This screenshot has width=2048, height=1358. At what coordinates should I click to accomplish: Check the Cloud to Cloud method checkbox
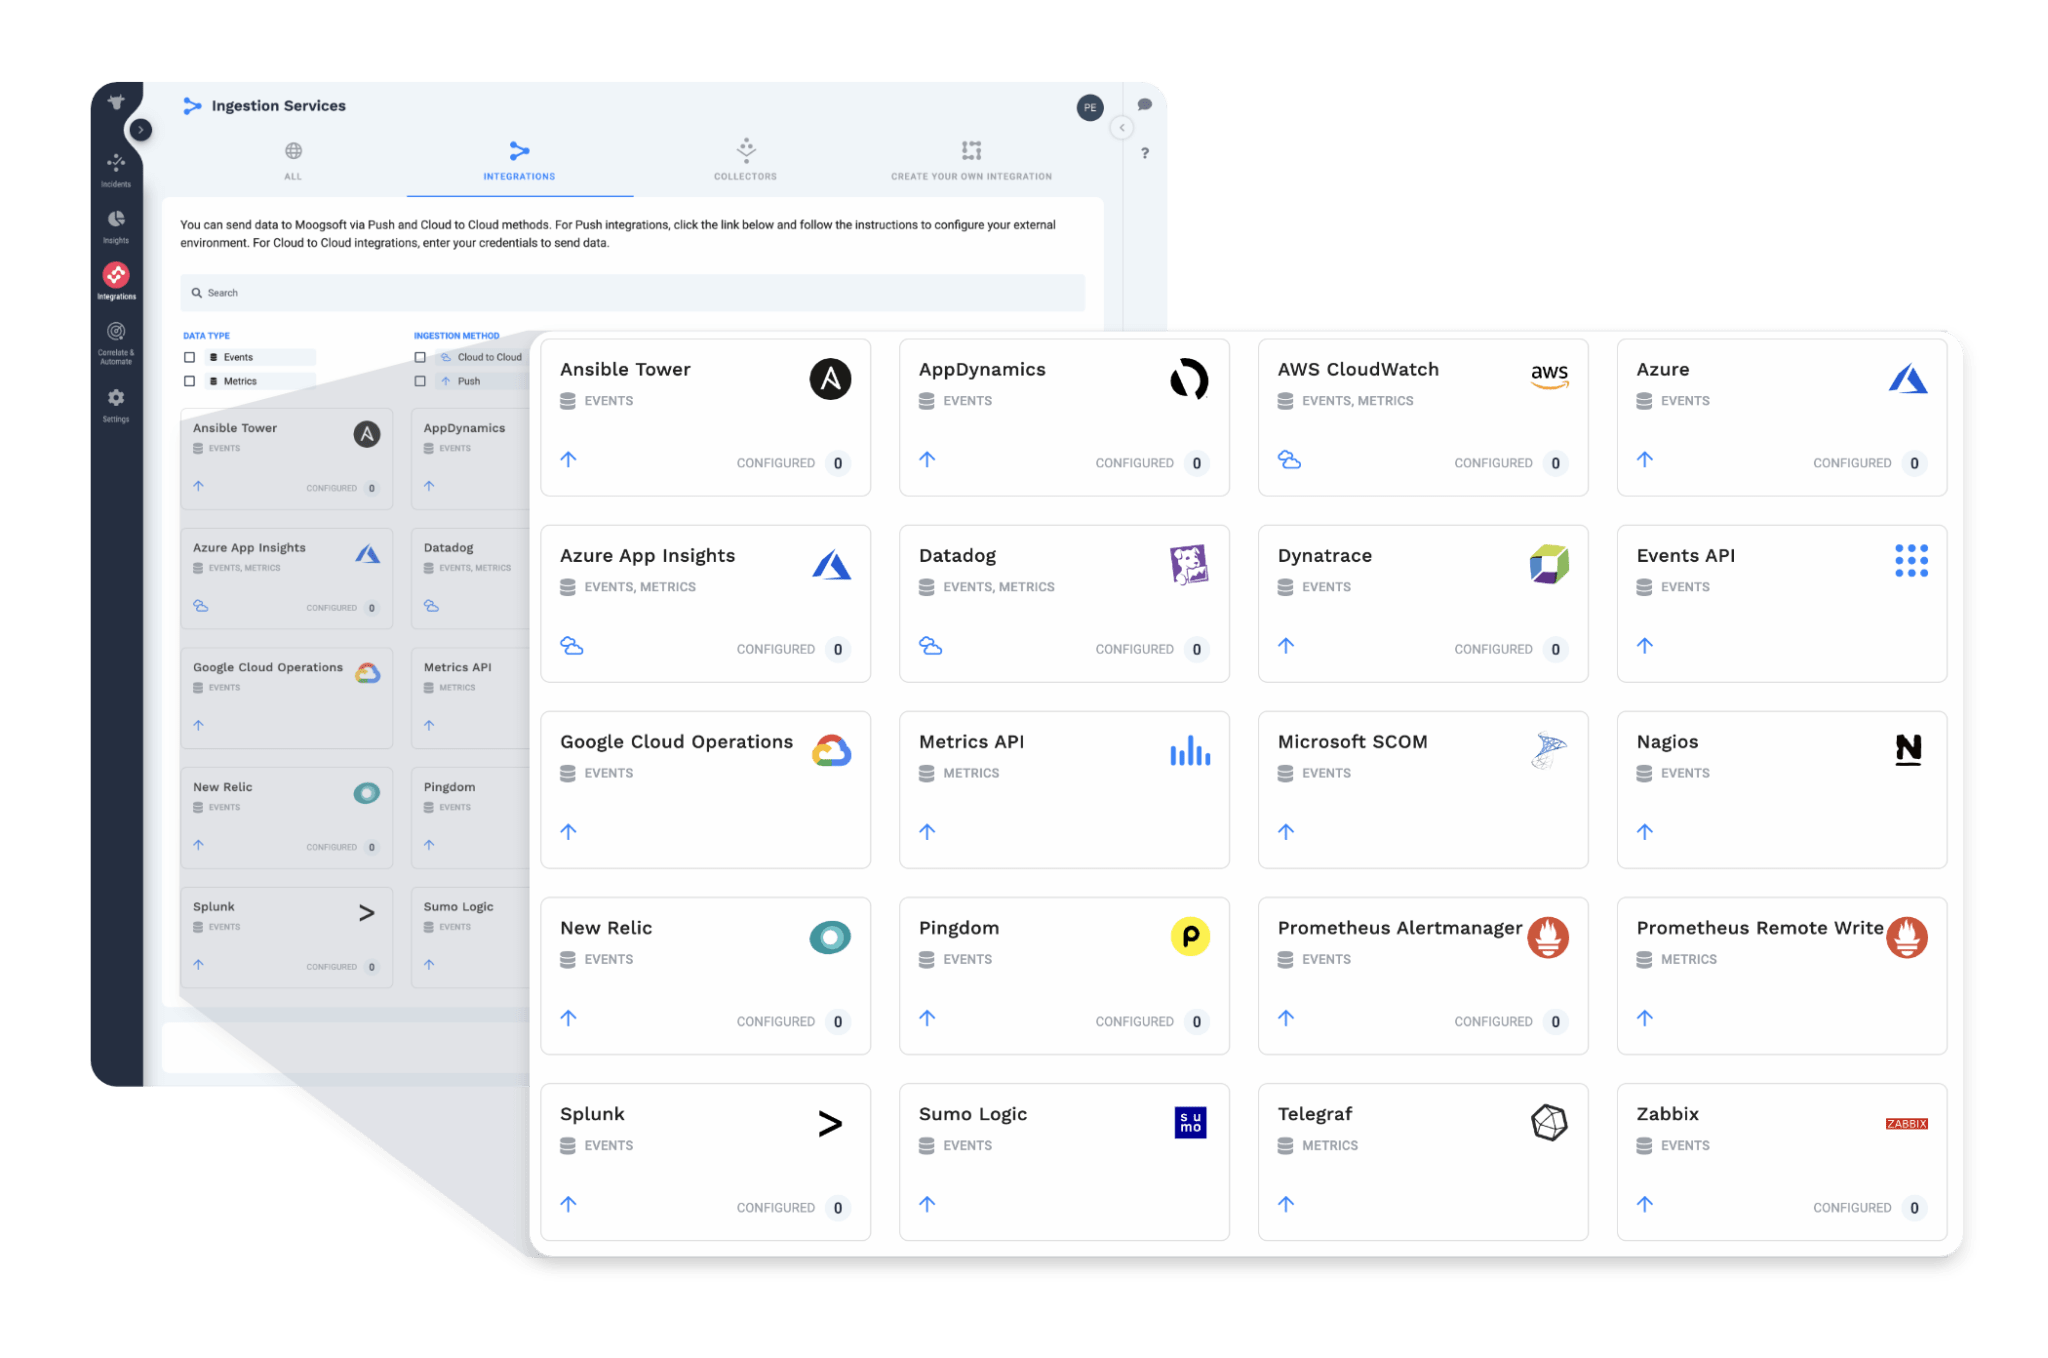420,357
